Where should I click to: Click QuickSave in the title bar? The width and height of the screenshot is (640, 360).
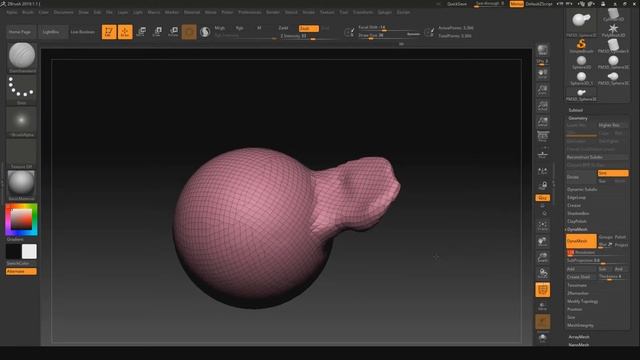tap(457, 4)
